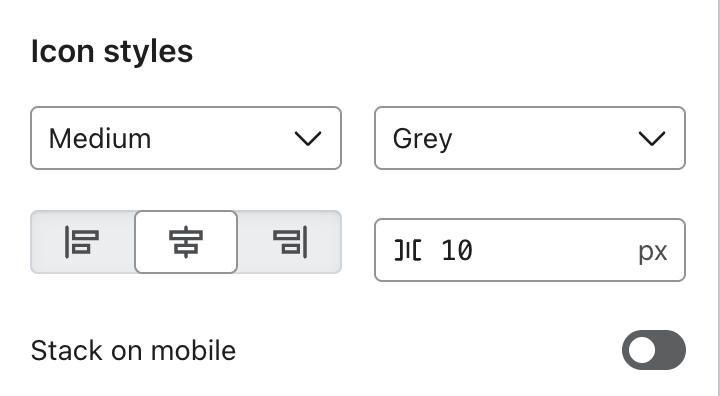Click the Icon styles section heading
The height and width of the screenshot is (396, 720).
[112, 51]
